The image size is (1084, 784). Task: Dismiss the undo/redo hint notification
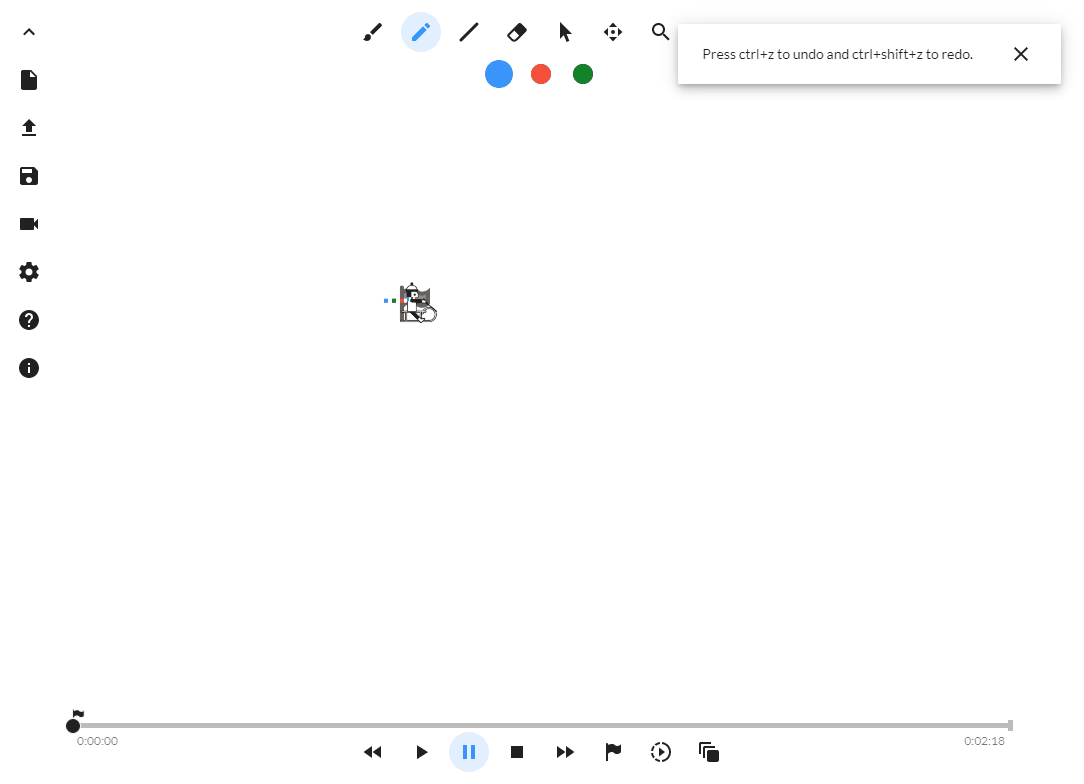[1021, 54]
